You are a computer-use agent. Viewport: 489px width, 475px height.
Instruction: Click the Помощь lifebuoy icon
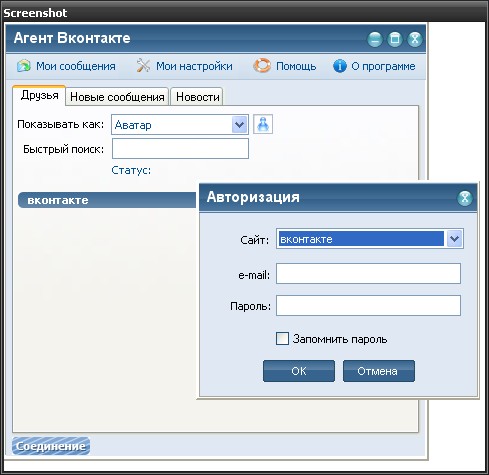(262, 65)
